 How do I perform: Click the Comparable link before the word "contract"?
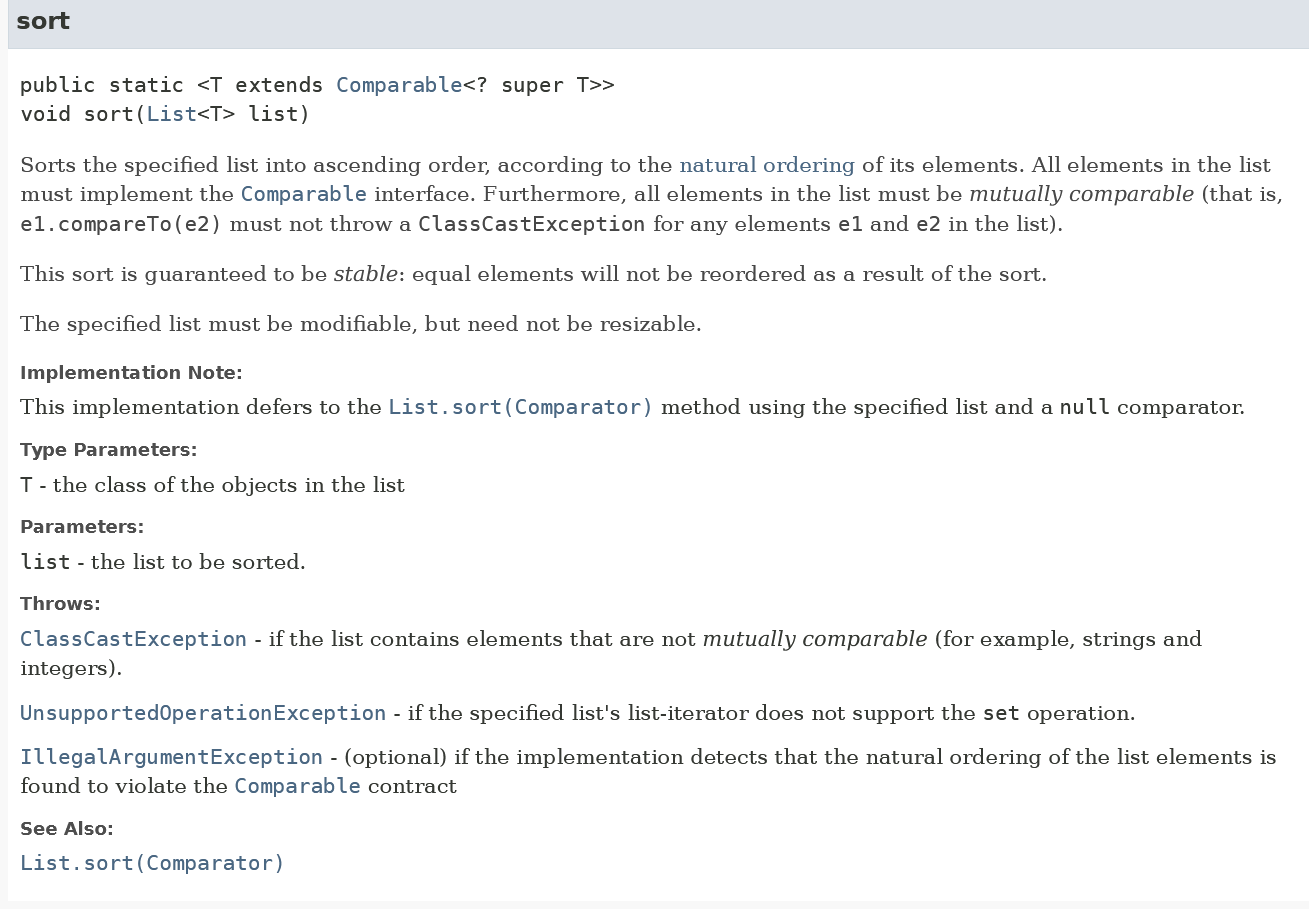coord(297,786)
